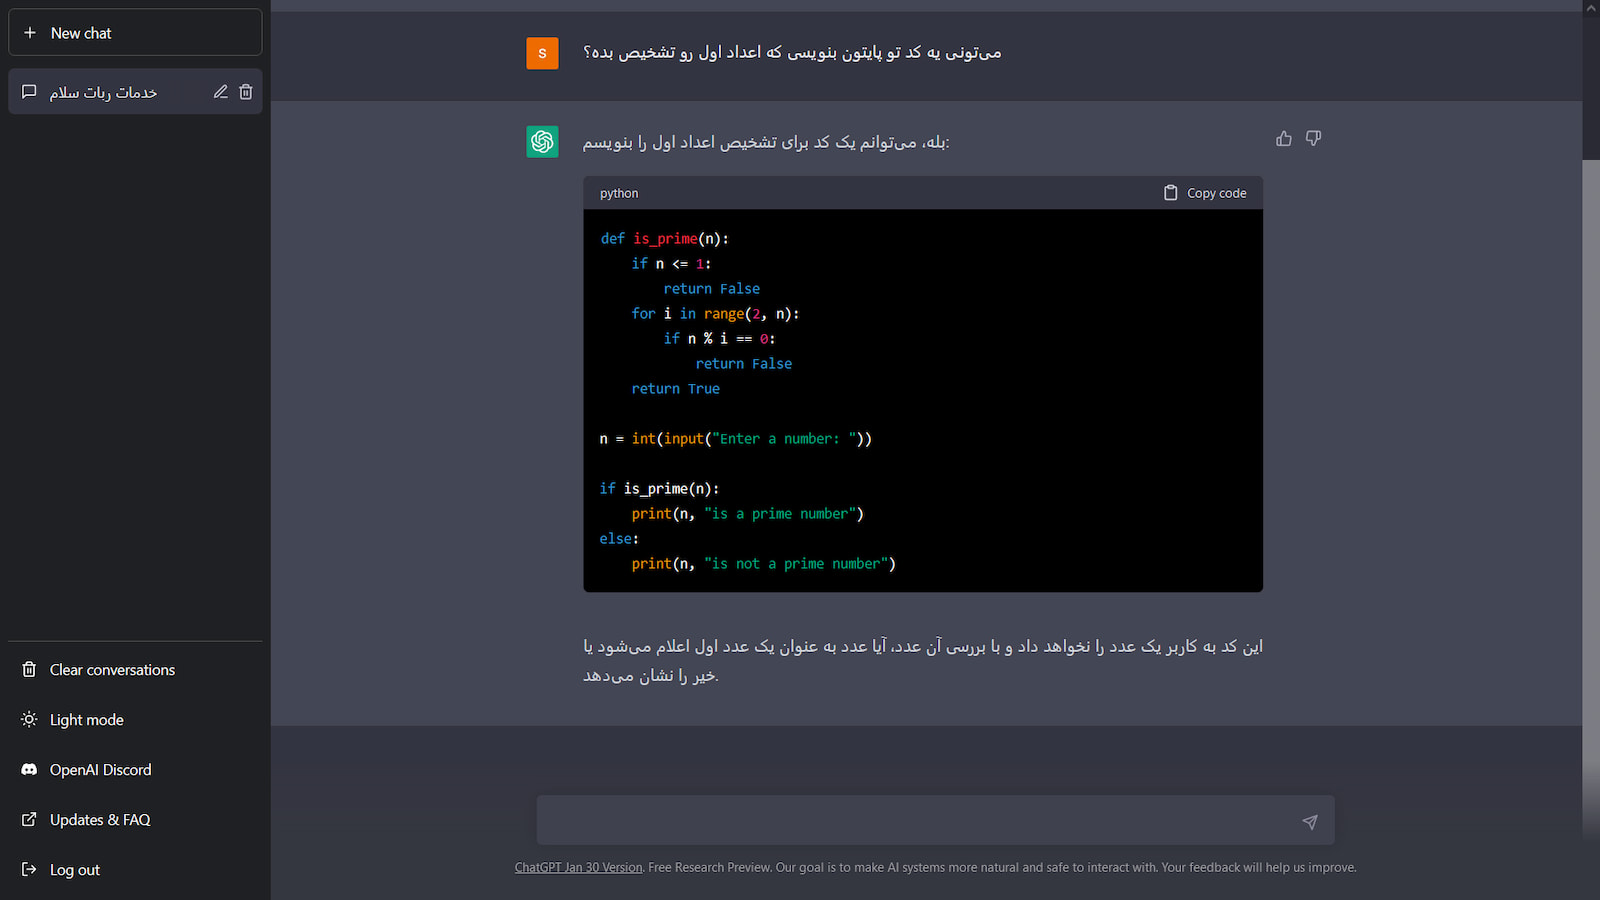This screenshot has height=900, width=1600.
Task: Click the Persian explanation paragraph below the code
Action: pos(923,661)
